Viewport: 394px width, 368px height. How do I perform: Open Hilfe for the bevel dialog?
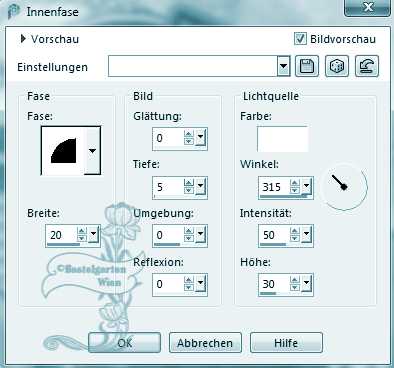[286, 342]
